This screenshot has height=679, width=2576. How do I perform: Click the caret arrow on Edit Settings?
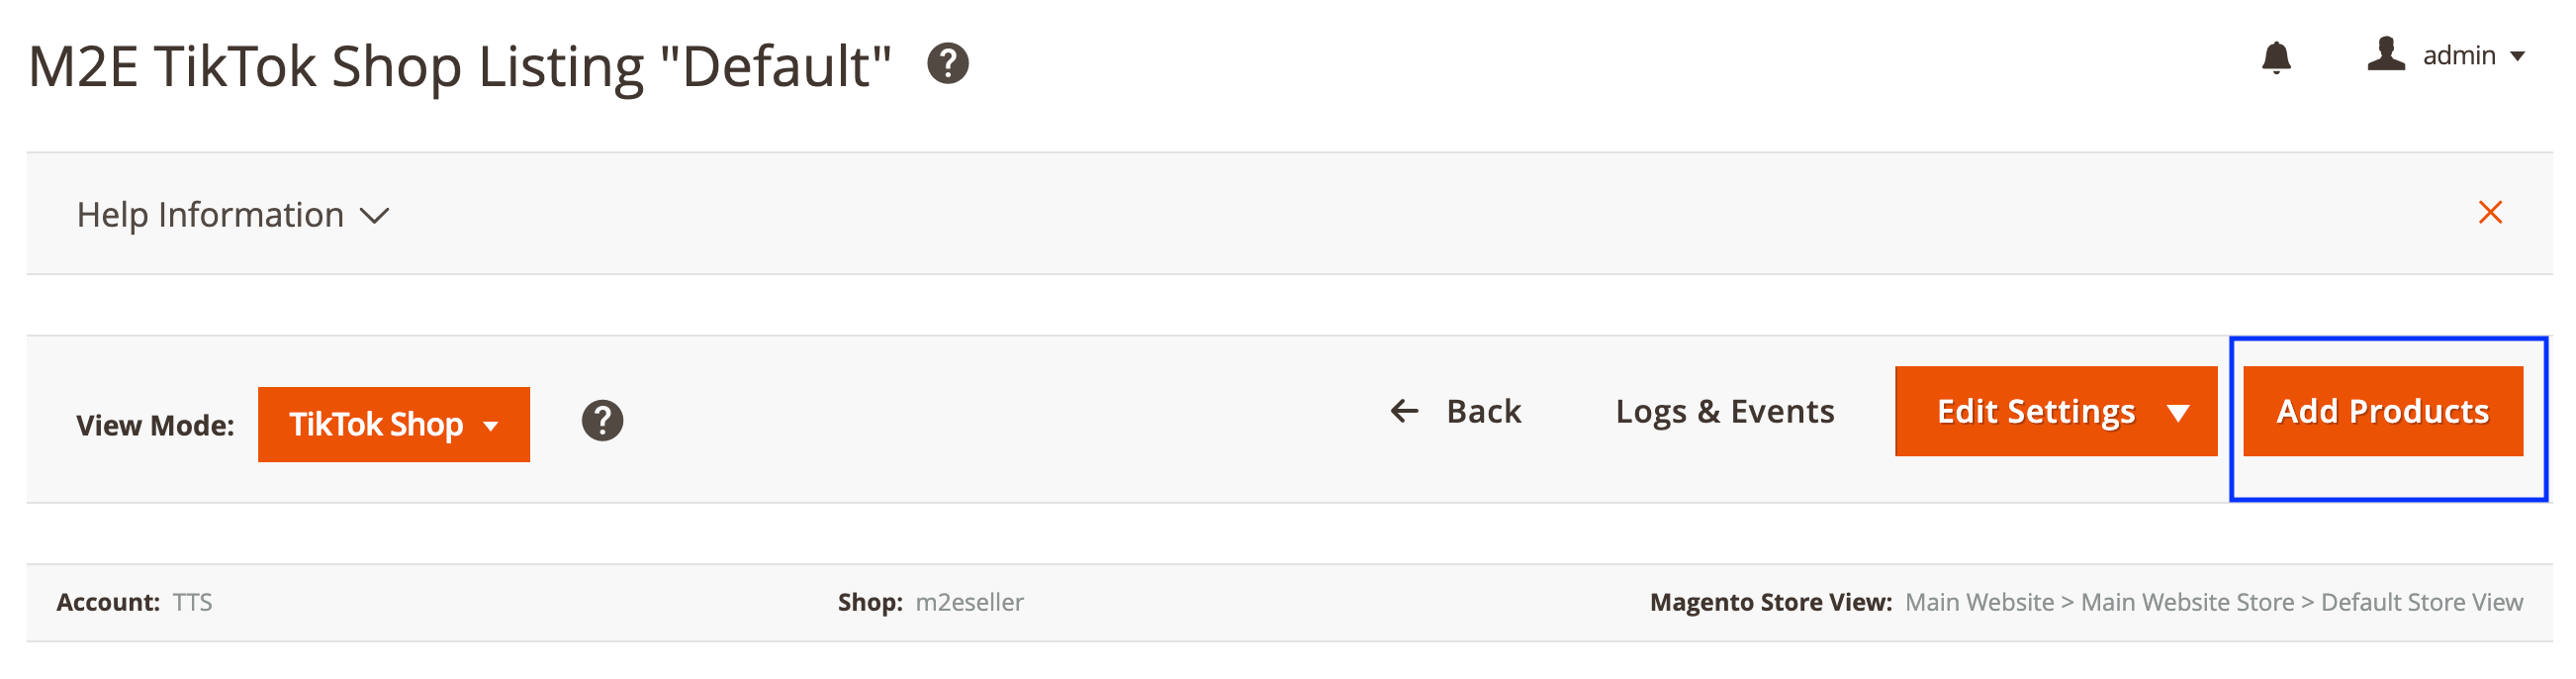(x=2178, y=412)
